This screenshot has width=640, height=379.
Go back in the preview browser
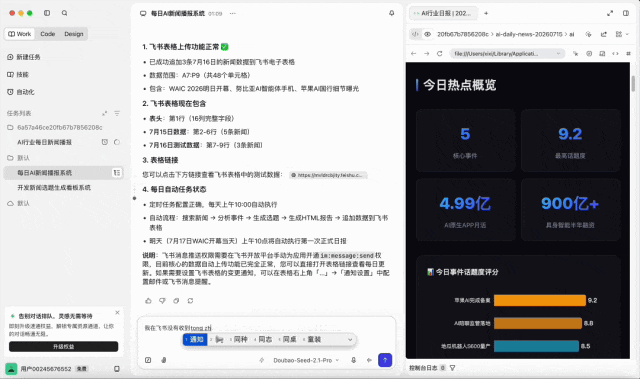pos(413,53)
